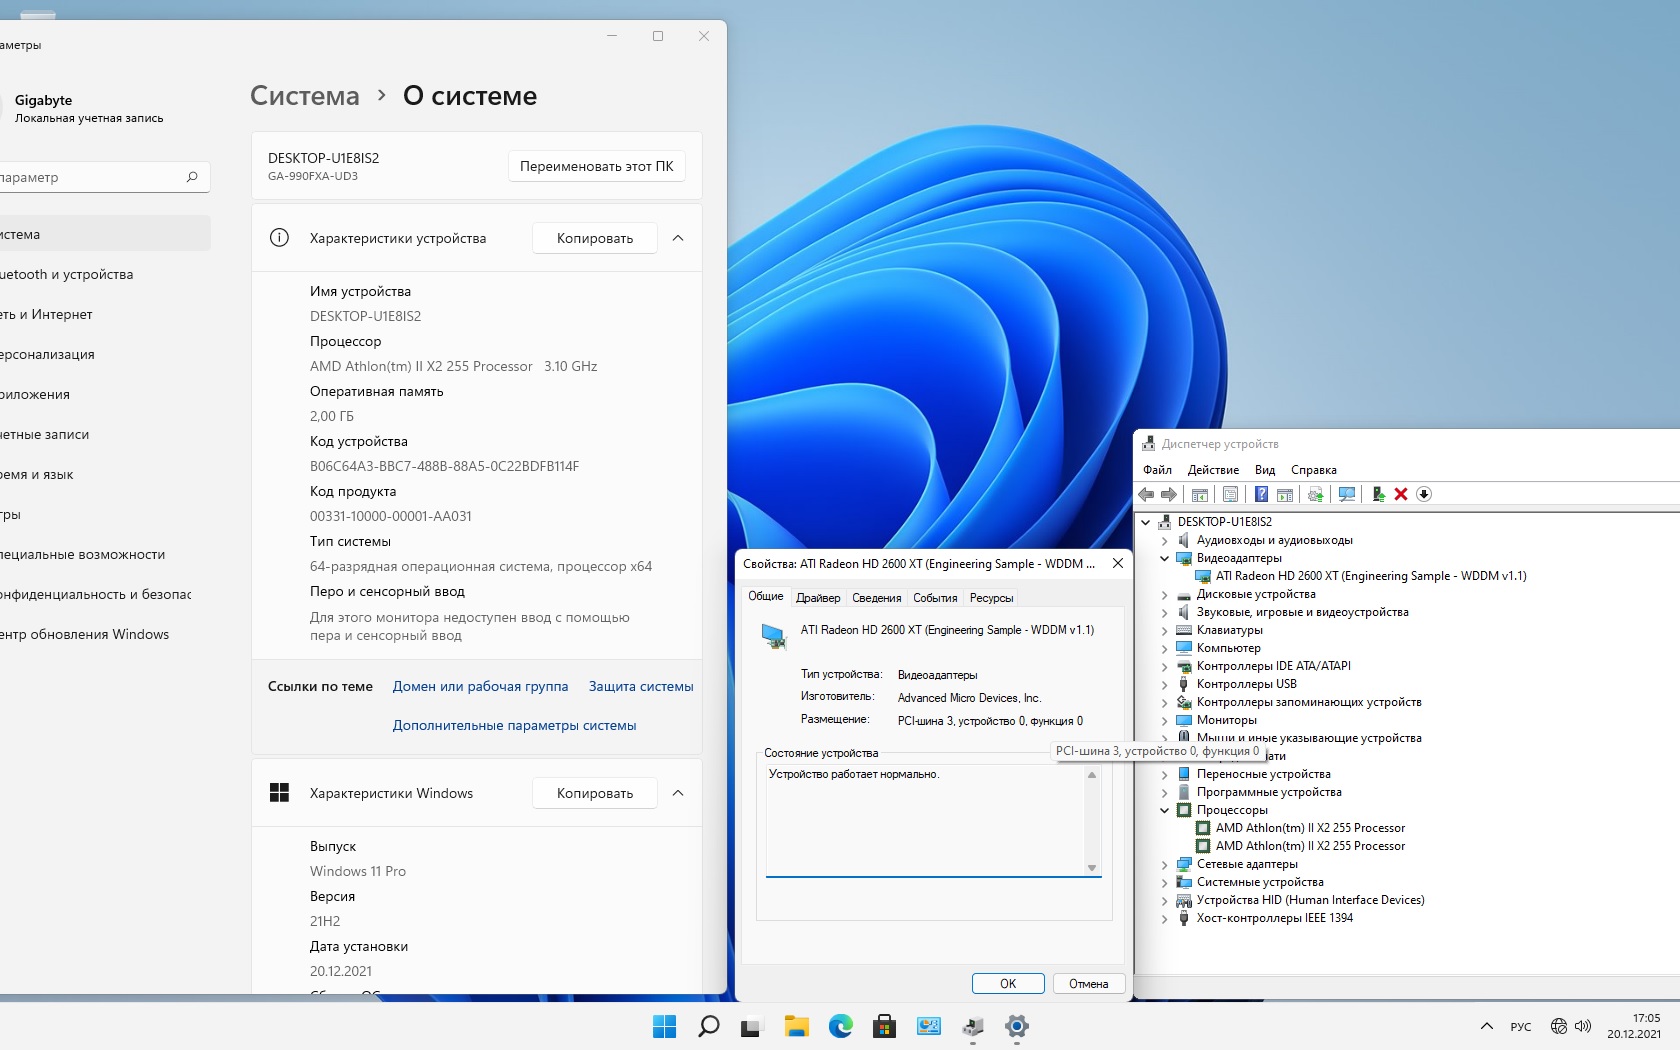Collapse the Характеристики Windows section chevron

(x=678, y=793)
